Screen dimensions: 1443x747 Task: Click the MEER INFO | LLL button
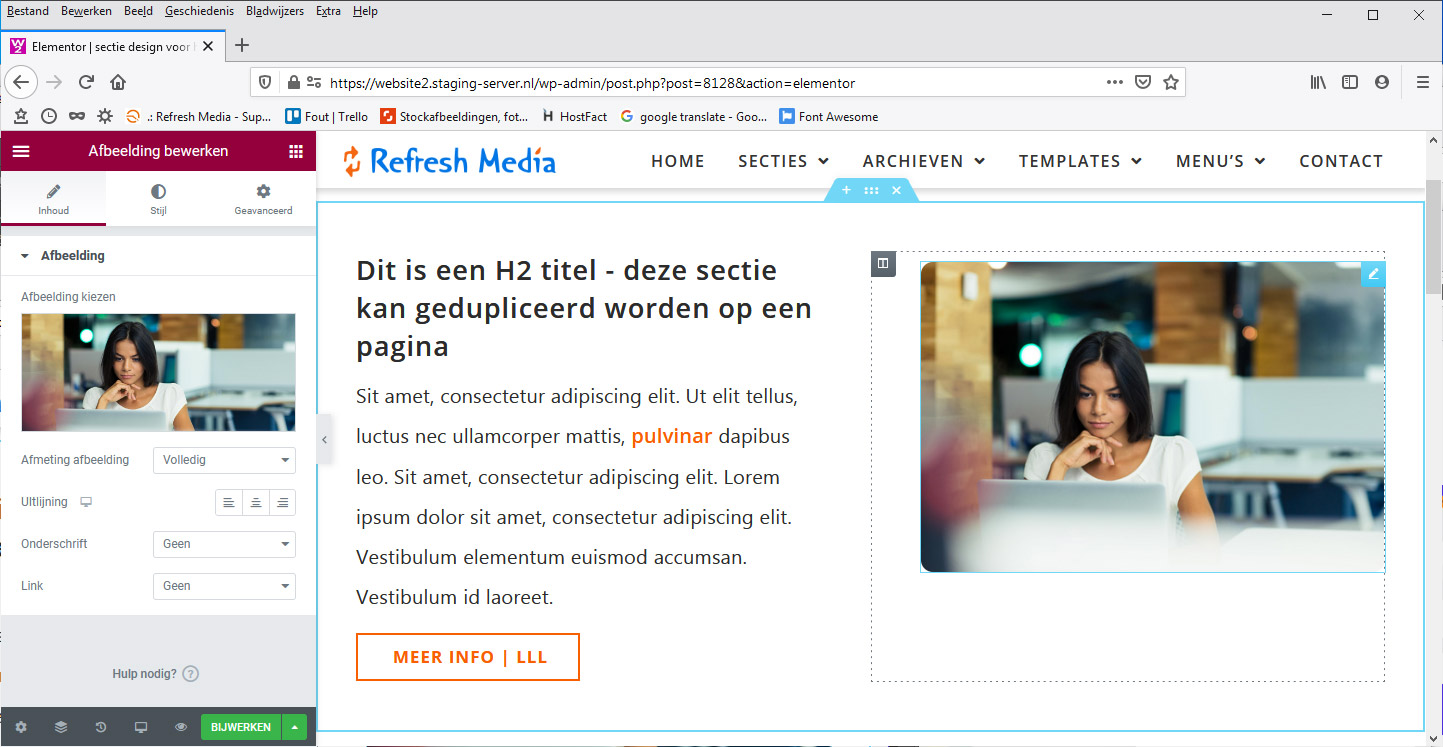point(467,657)
